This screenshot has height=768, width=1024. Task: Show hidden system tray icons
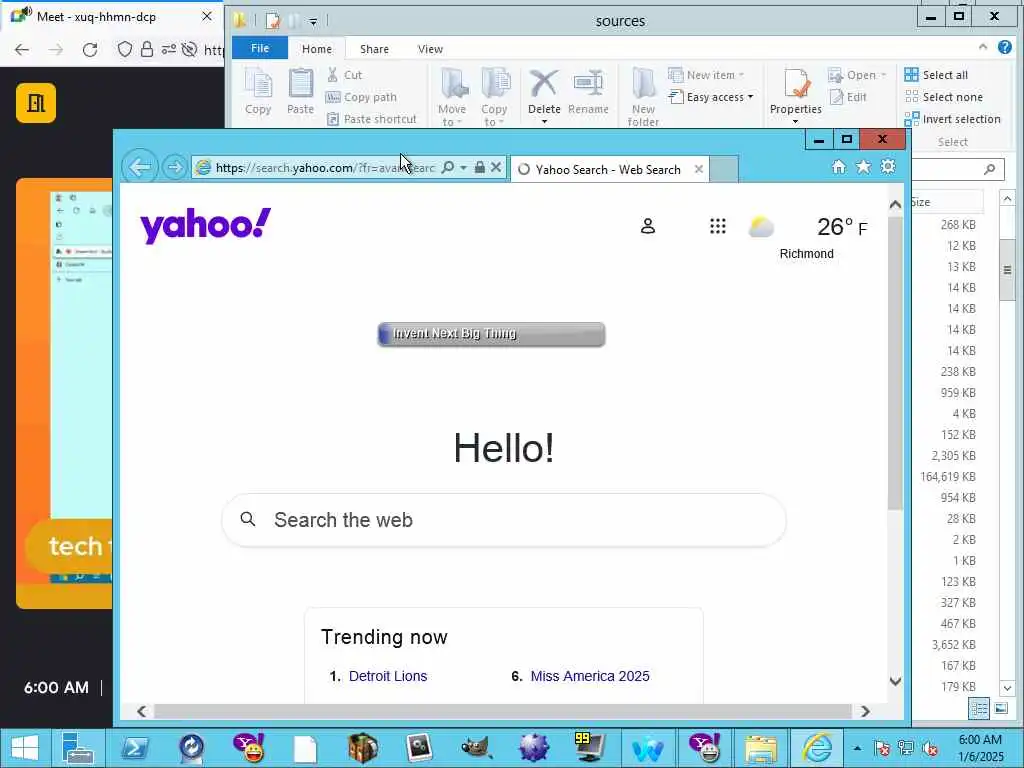[857, 748]
